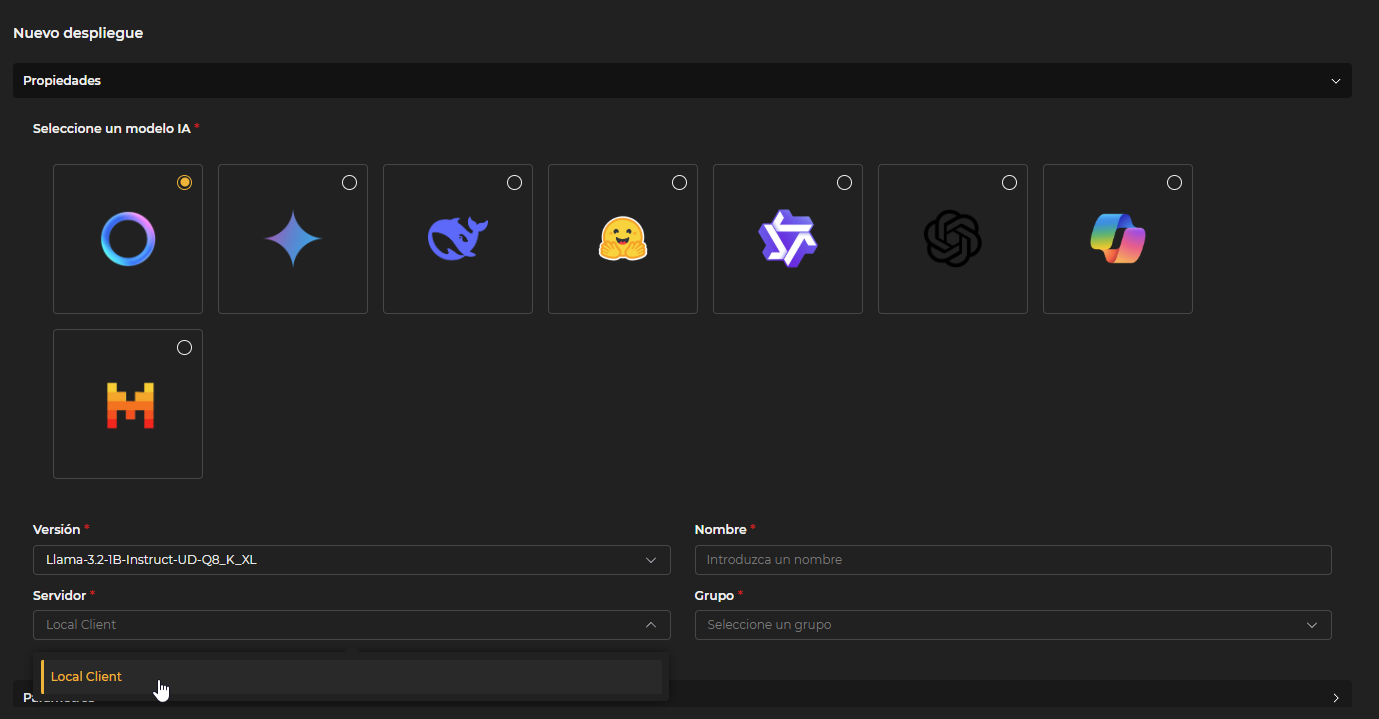Viewport: 1379px width, 719px height.
Task: Click the Seleccione un modelo IA label
Action: [x=112, y=129]
